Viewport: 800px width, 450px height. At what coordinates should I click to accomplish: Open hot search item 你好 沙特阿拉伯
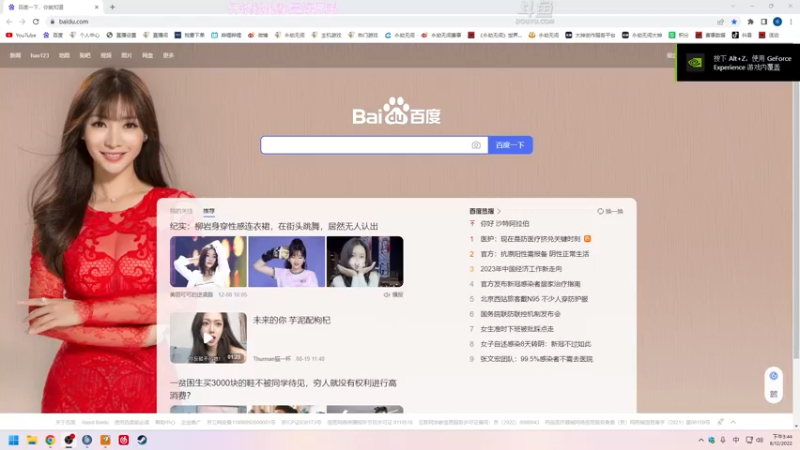[x=505, y=223]
